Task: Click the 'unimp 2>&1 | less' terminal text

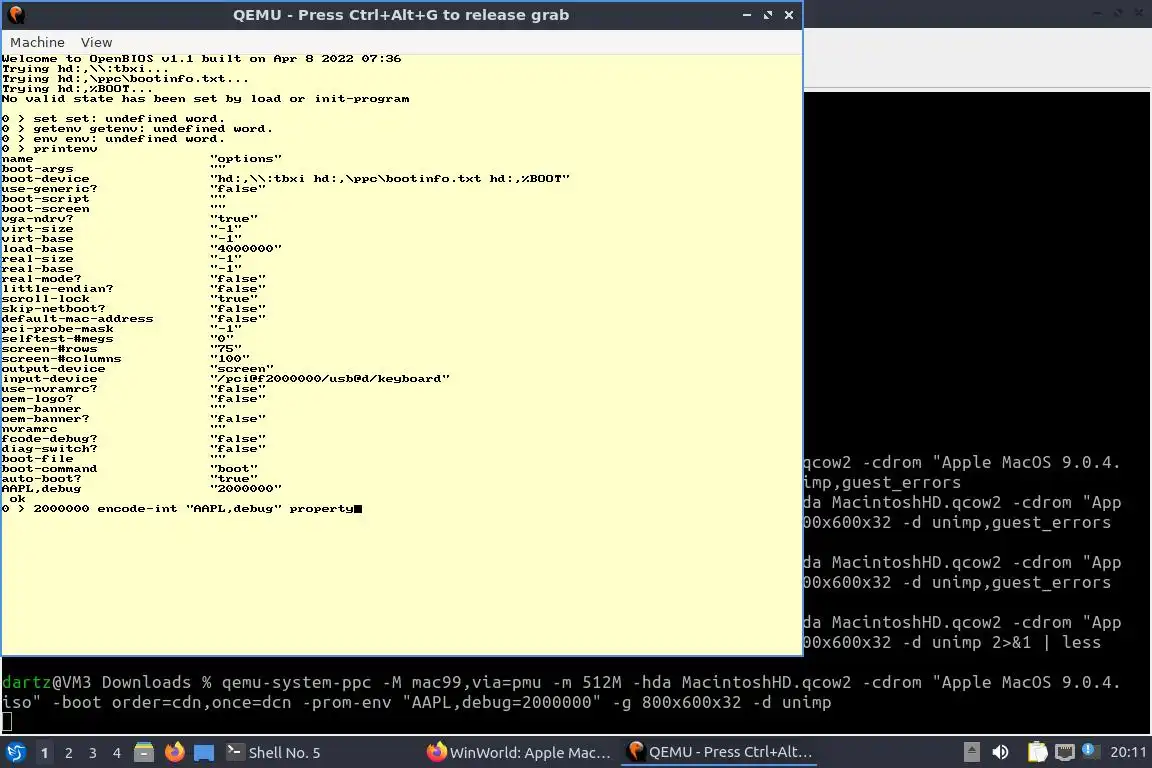Action: pos(1016,642)
